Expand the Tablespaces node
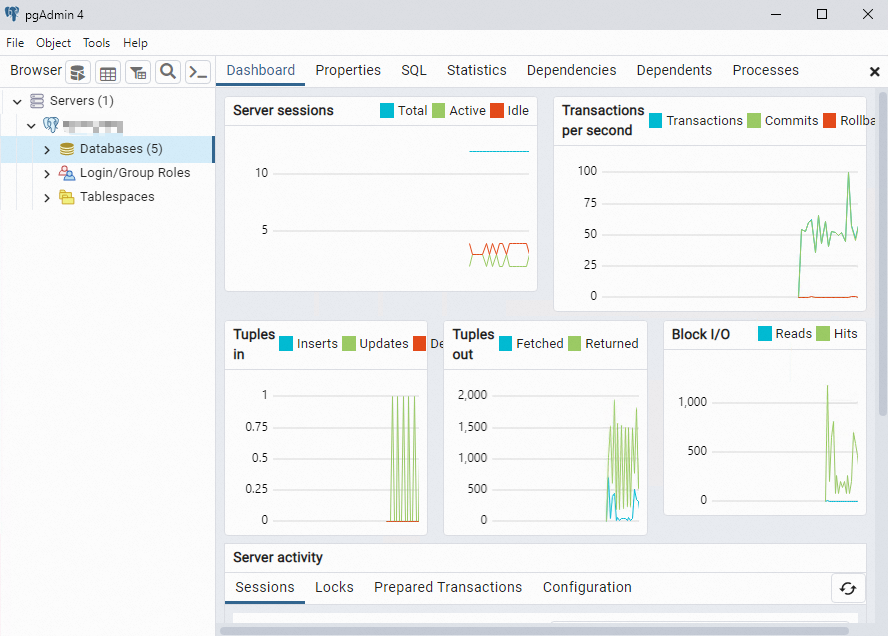Viewport: 888px width, 636px height. [47, 198]
